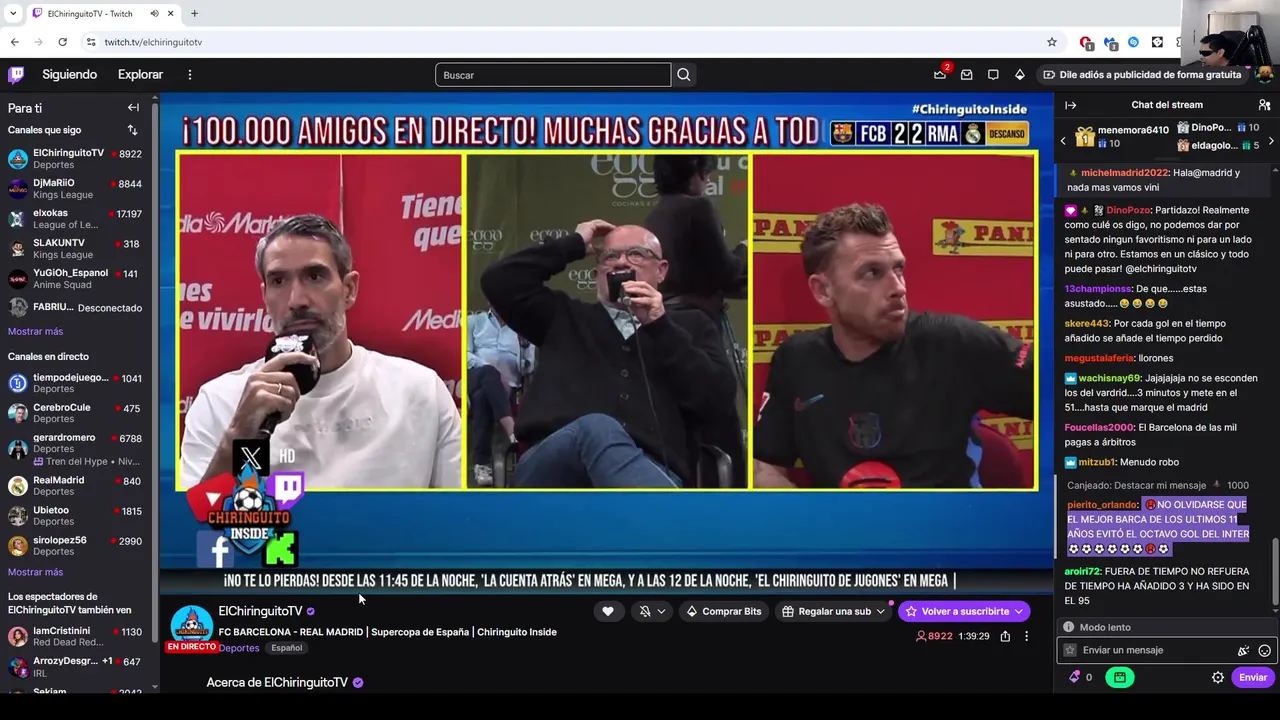
Task: Click the Shazam extension icon
Action: coord(1133,42)
